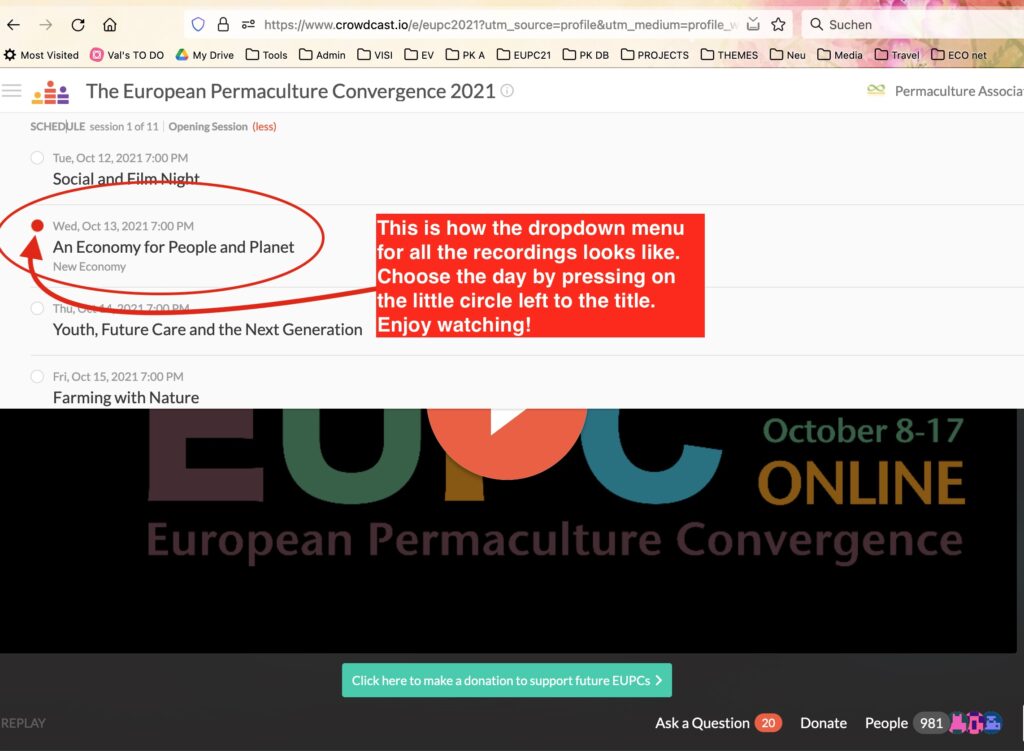The width and height of the screenshot is (1024, 751).
Task: Click the browser forward arrow
Action: point(46,25)
